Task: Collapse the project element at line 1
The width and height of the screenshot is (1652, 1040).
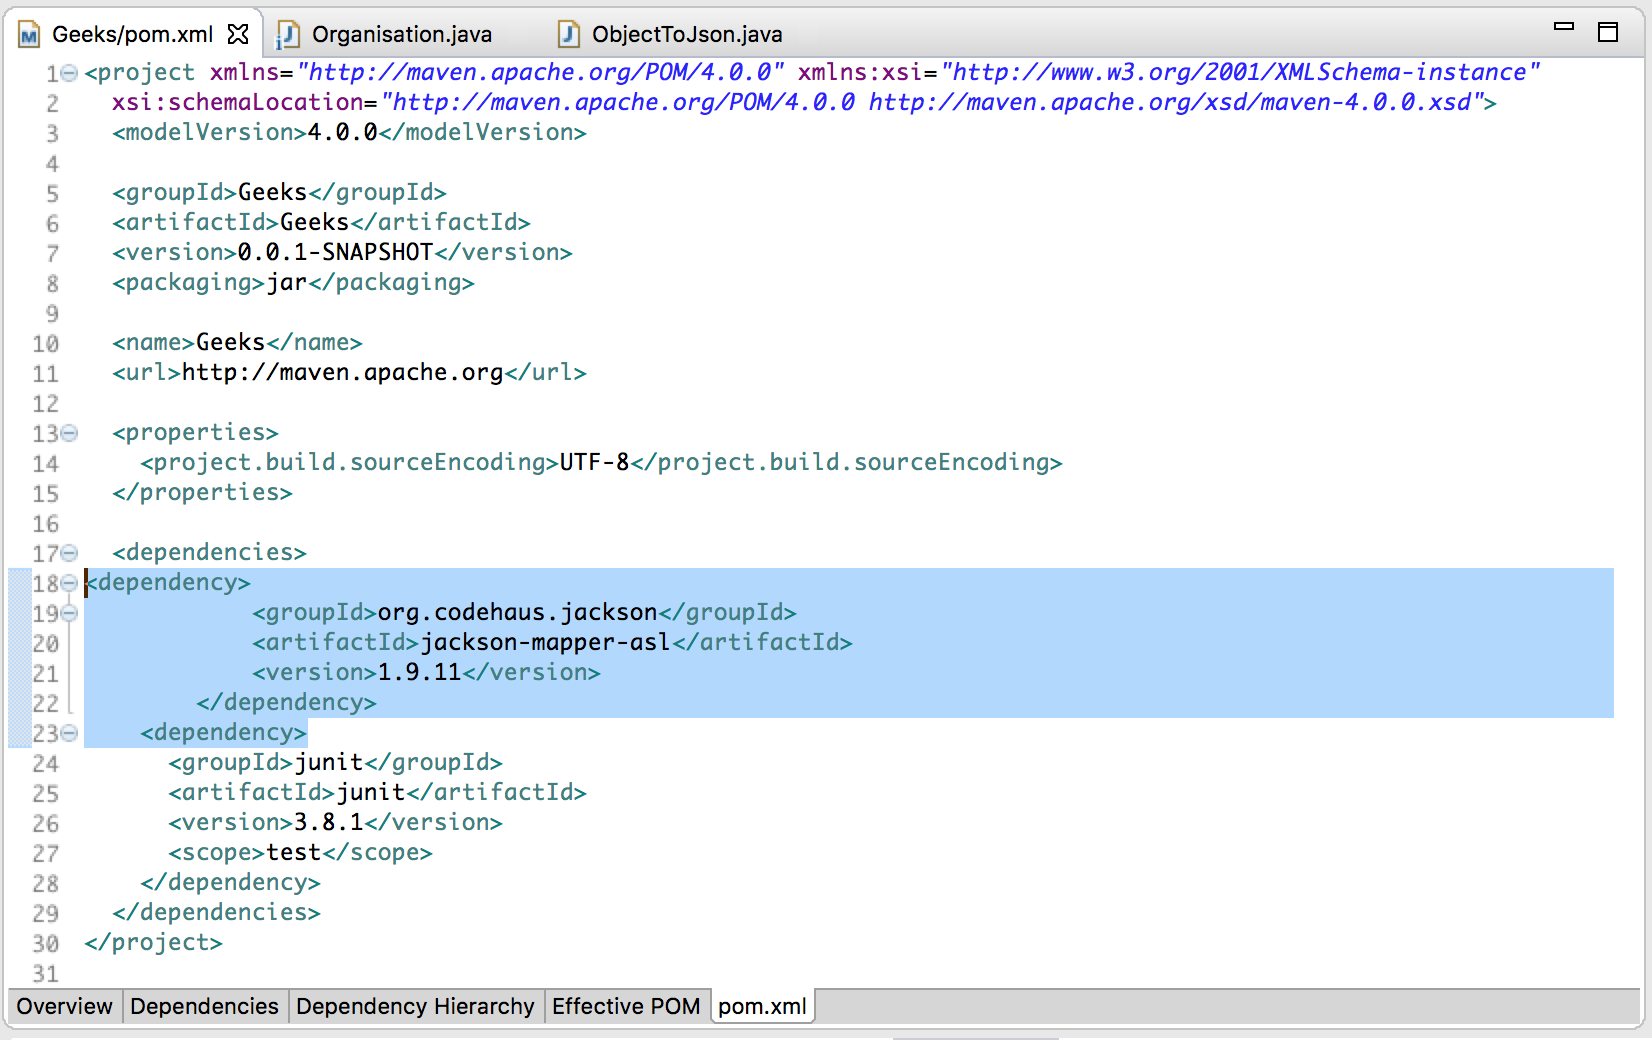Action: (68, 72)
